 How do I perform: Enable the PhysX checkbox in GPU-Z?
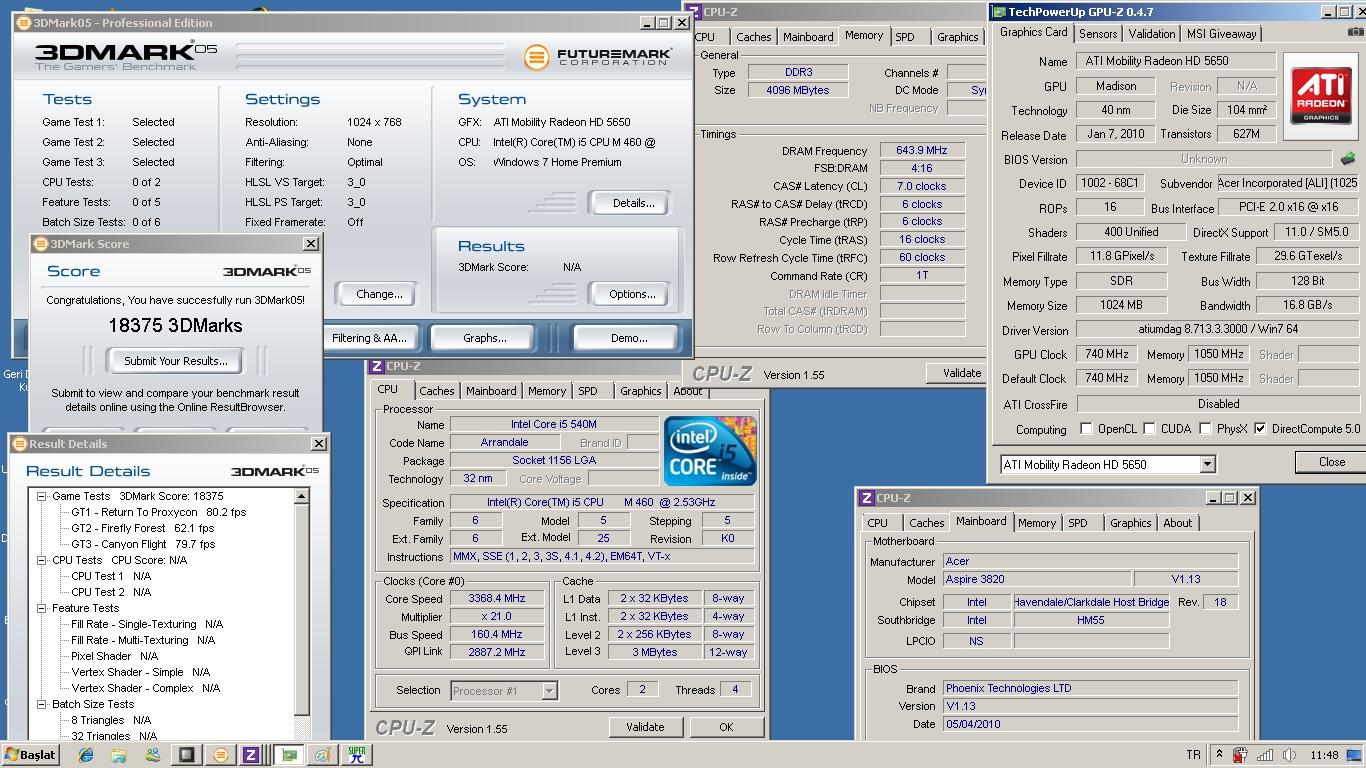click(1205, 429)
